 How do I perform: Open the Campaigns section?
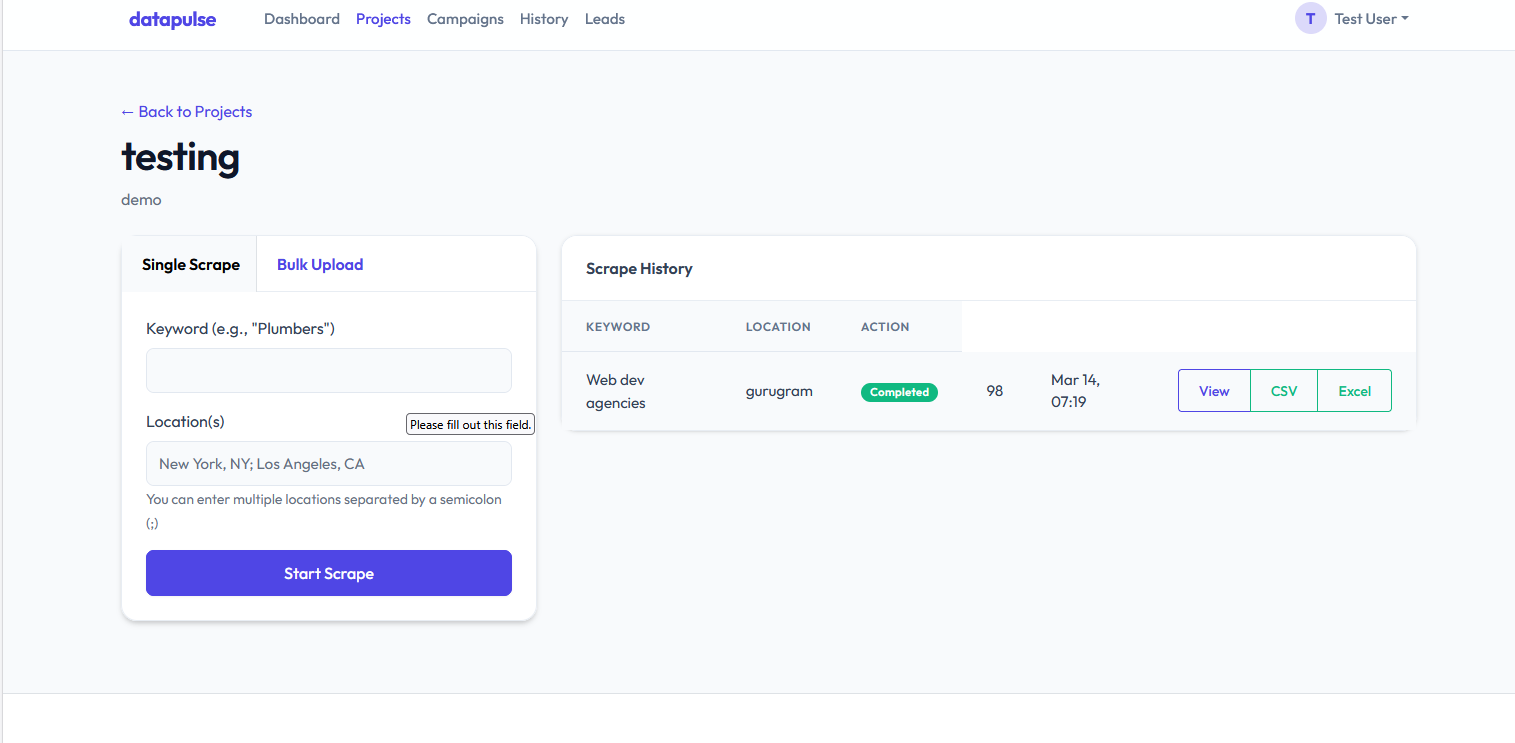click(x=465, y=18)
